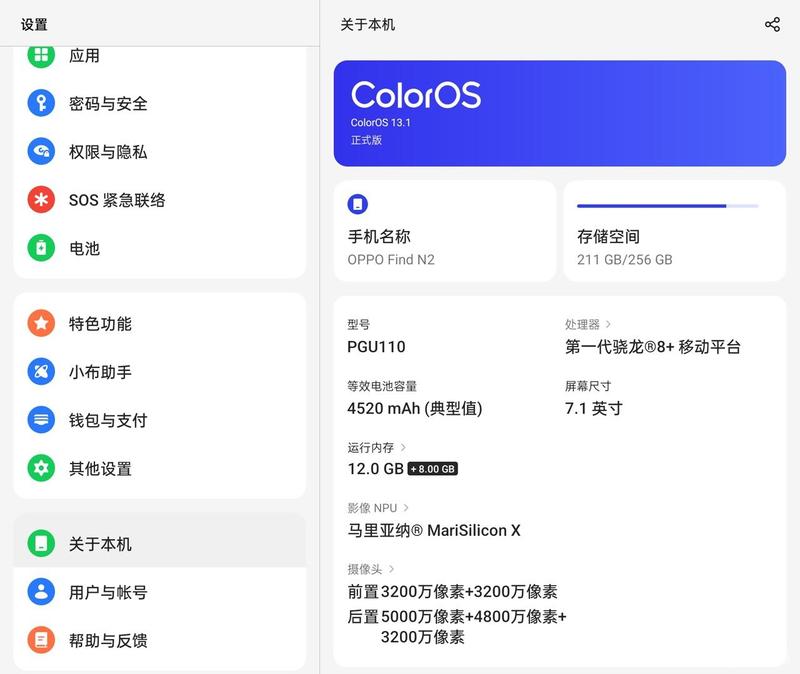Expand 影像 NPU details chevron
Screen dimensions: 800x674
tap(406, 508)
